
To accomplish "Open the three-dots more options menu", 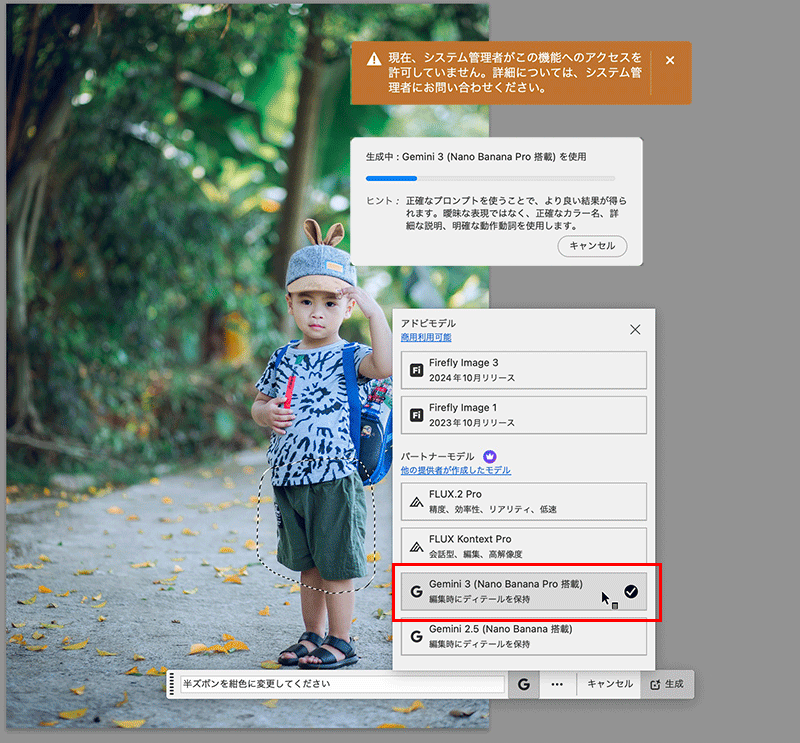I will pos(557,685).
